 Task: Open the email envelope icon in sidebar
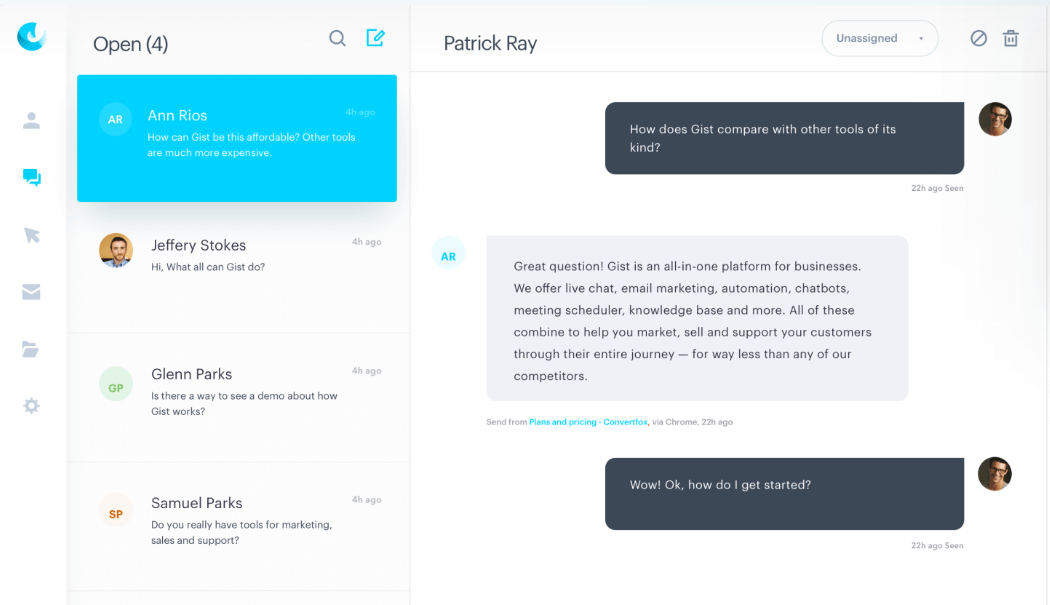point(32,292)
